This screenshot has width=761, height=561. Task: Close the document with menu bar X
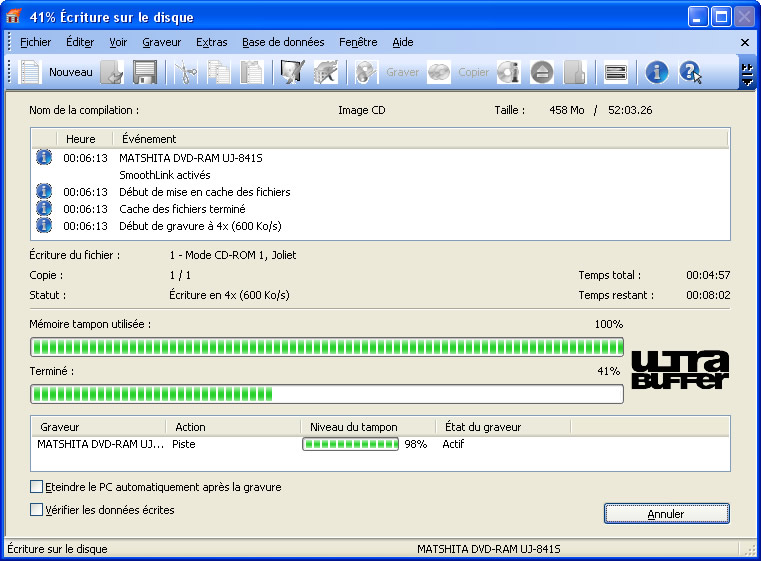click(744, 42)
